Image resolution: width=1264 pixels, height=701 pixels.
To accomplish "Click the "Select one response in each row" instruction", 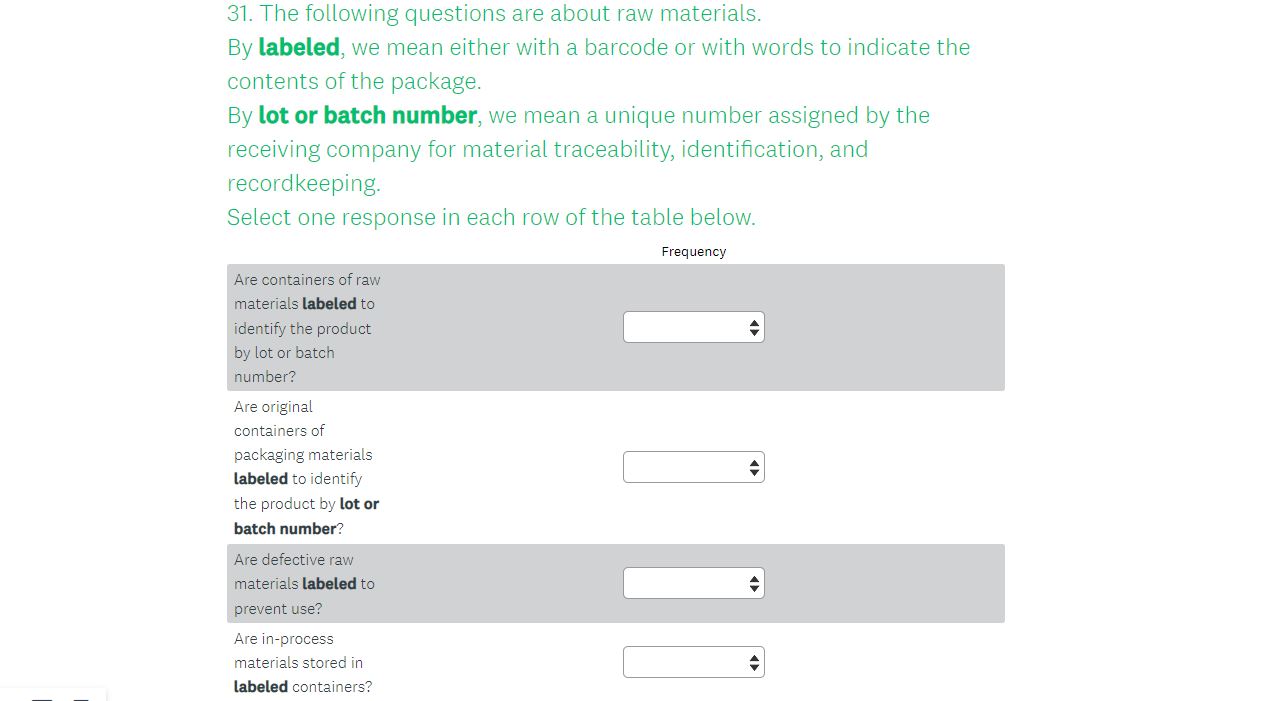I will pyautogui.click(x=491, y=217).
